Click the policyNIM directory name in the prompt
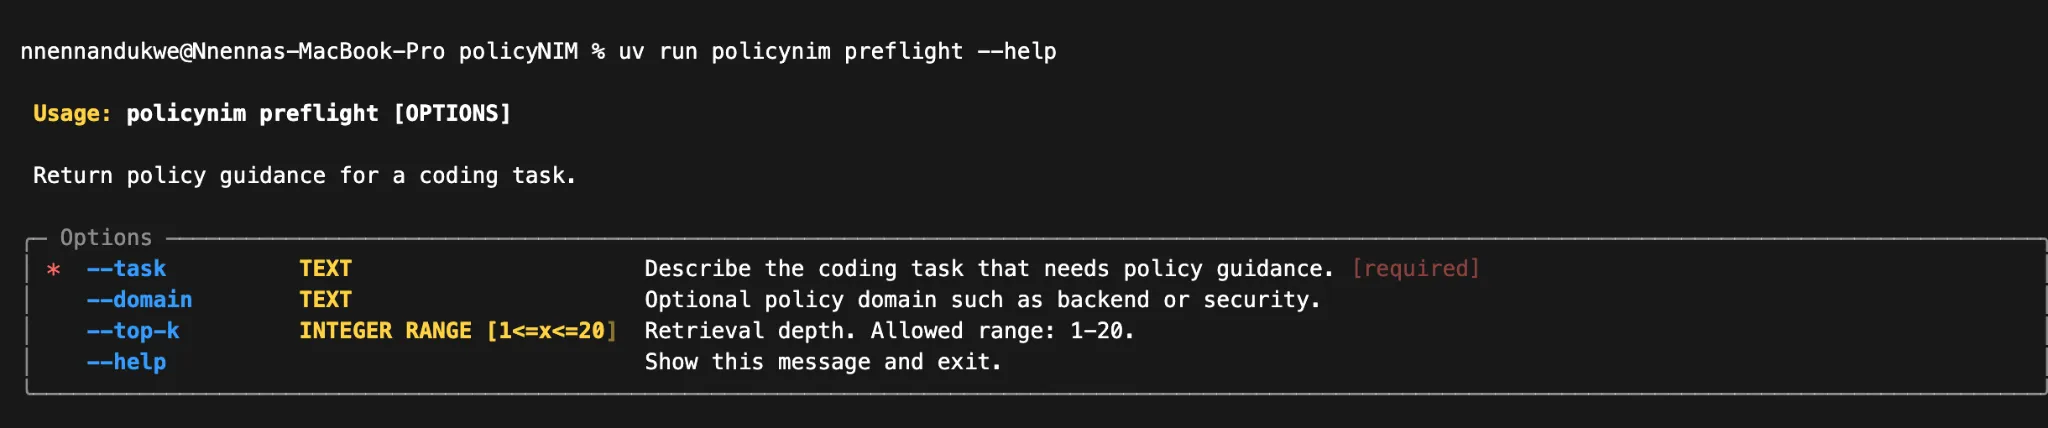This screenshot has height=428, width=2048. coord(518,51)
